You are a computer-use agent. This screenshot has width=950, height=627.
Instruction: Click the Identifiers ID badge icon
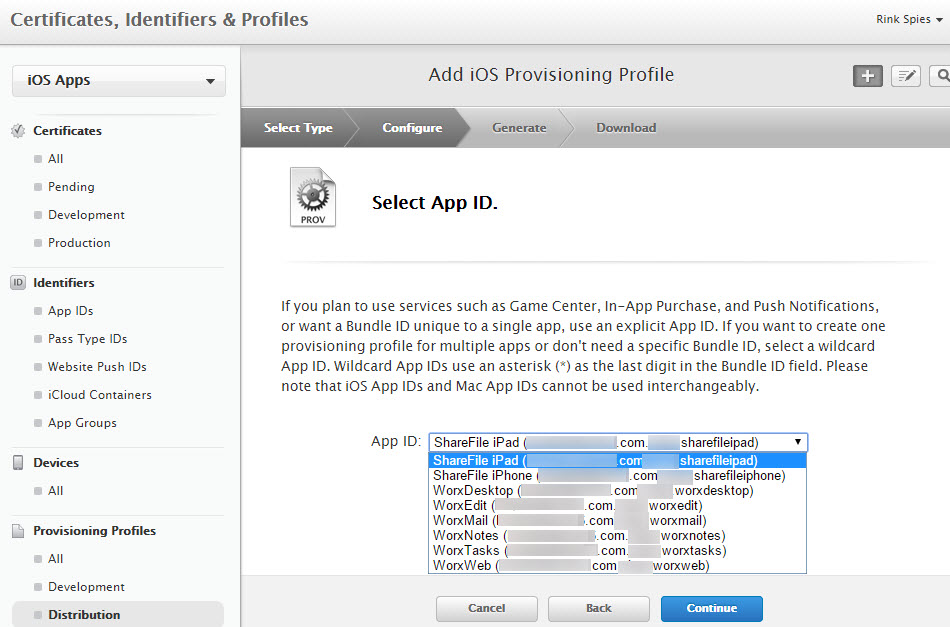(18, 282)
